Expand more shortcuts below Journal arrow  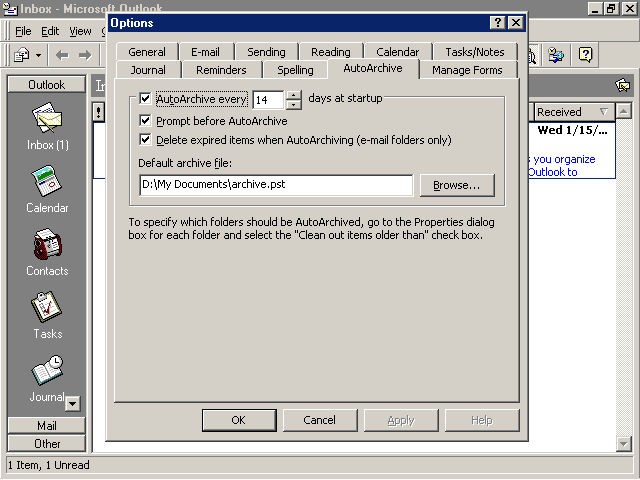tap(73, 404)
